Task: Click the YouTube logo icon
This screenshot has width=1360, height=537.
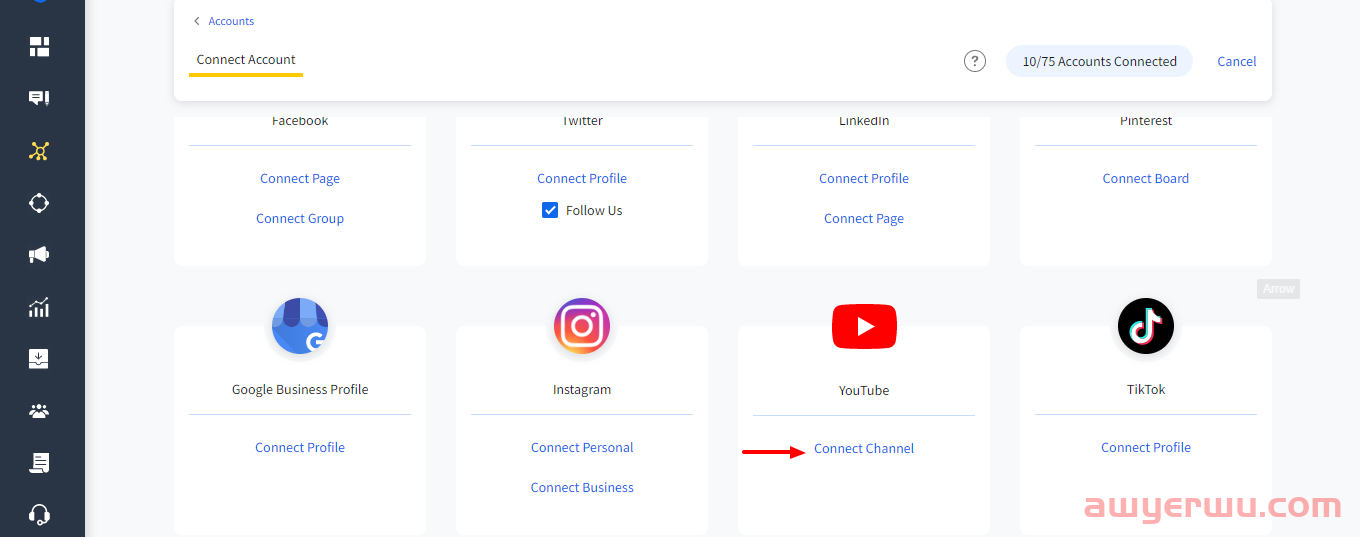Action: (864, 327)
